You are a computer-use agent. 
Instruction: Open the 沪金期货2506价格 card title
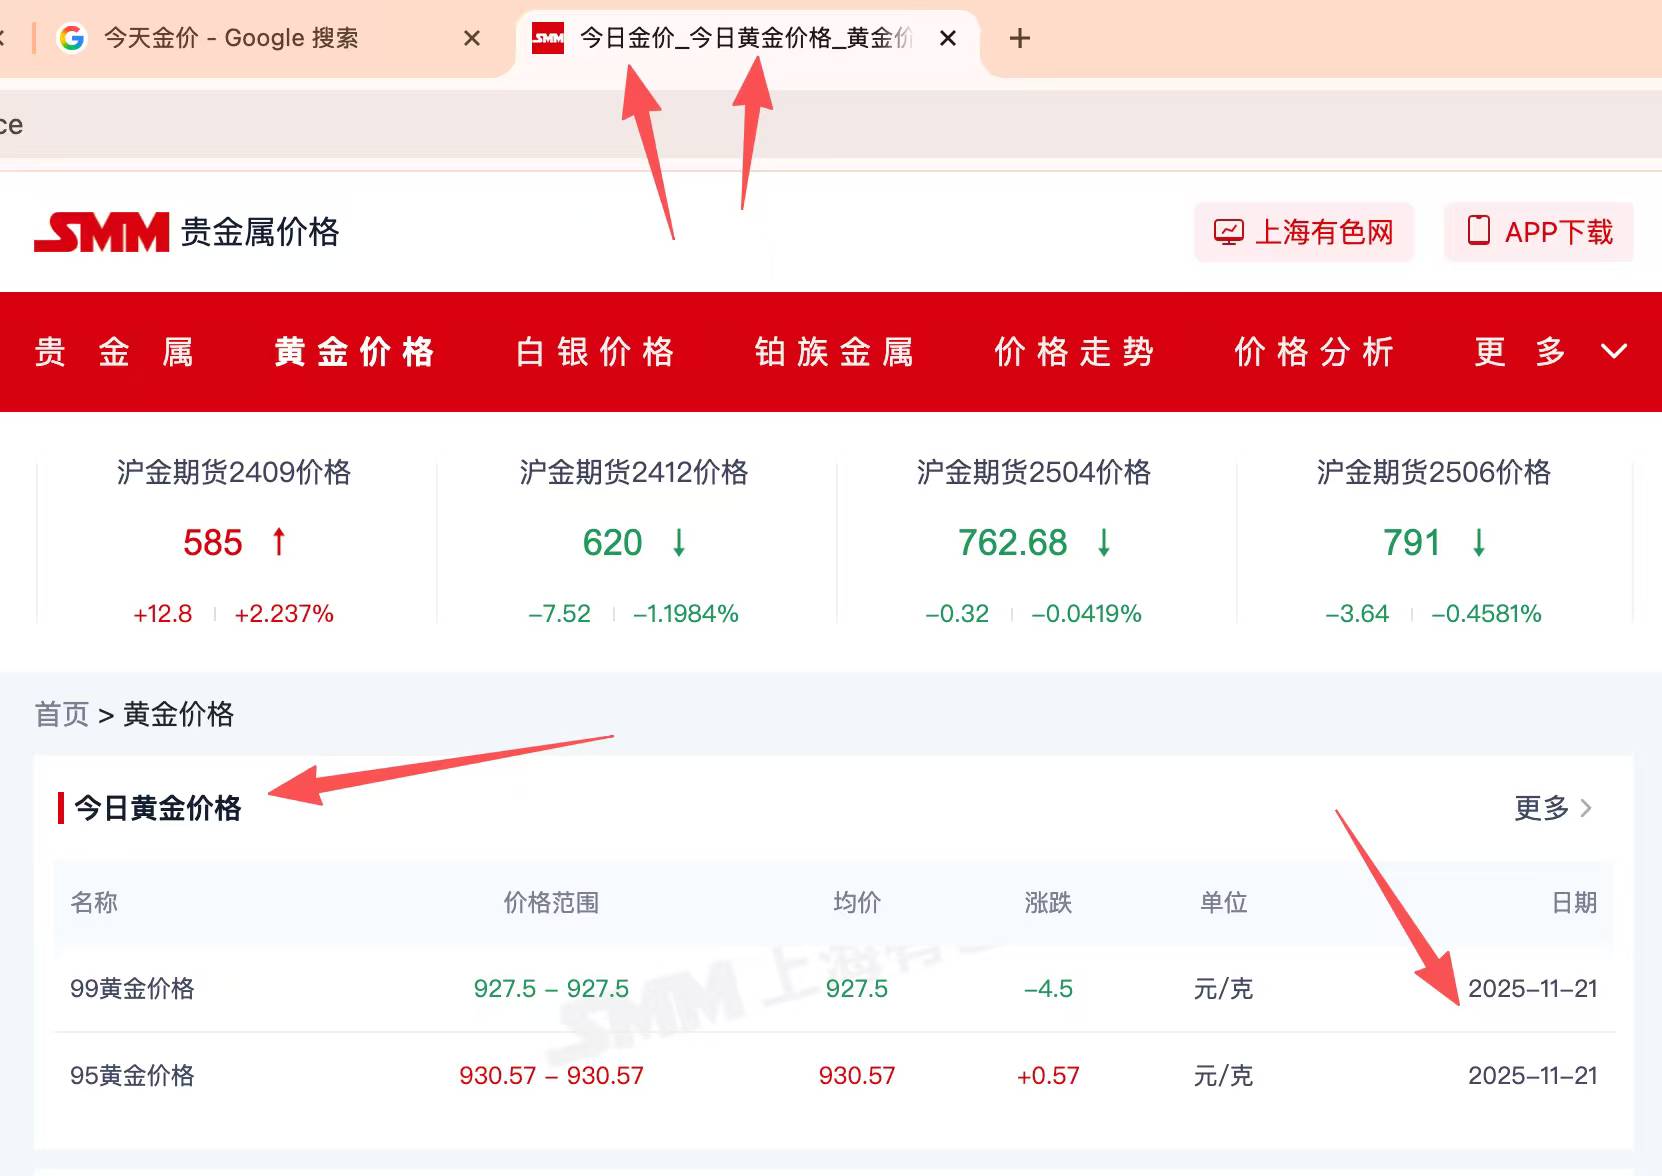click(1434, 472)
